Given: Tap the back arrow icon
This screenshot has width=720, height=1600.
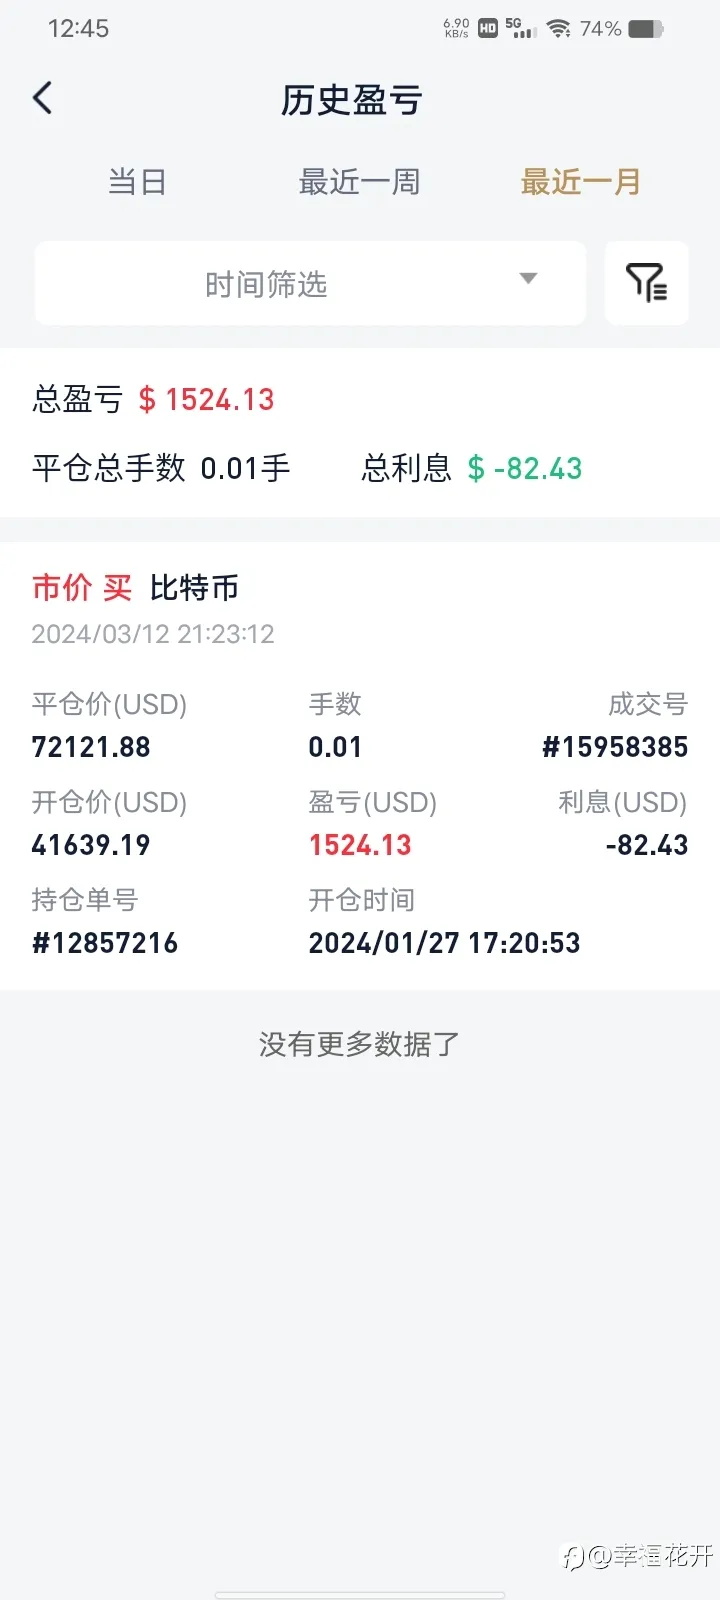Looking at the screenshot, I should click(x=42, y=98).
